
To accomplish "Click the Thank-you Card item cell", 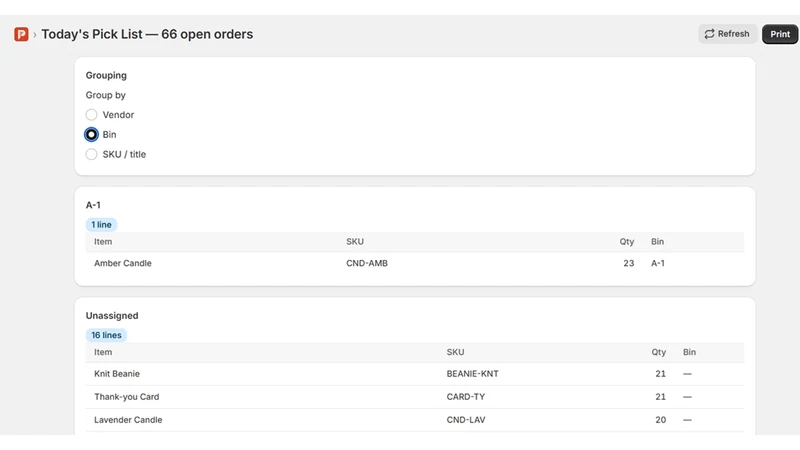I will point(127,397).
